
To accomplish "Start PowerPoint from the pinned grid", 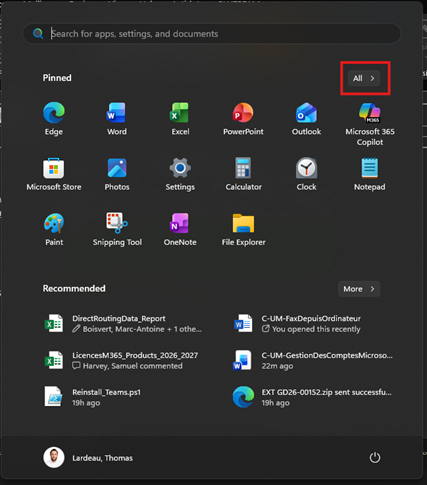I will [243, 119].
